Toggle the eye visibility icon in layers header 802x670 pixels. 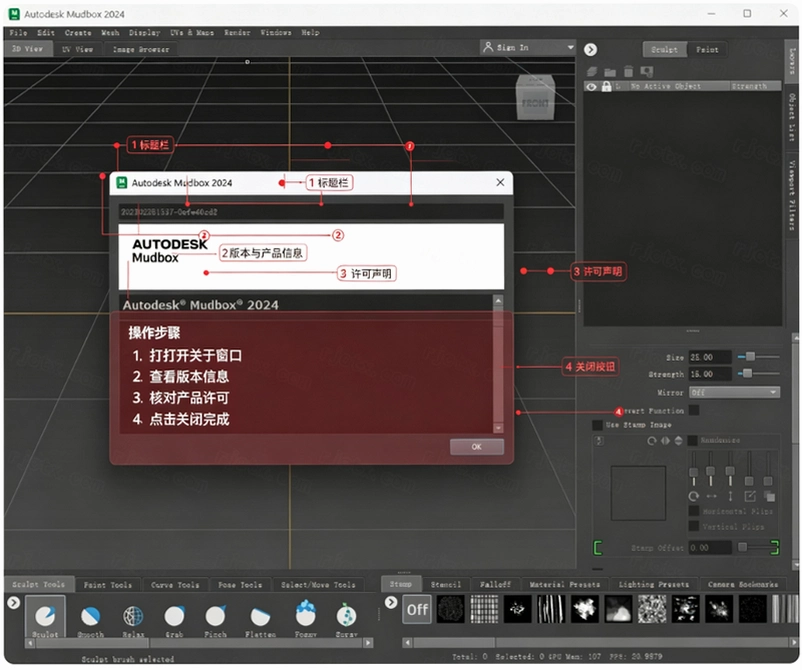pos(592,87)
